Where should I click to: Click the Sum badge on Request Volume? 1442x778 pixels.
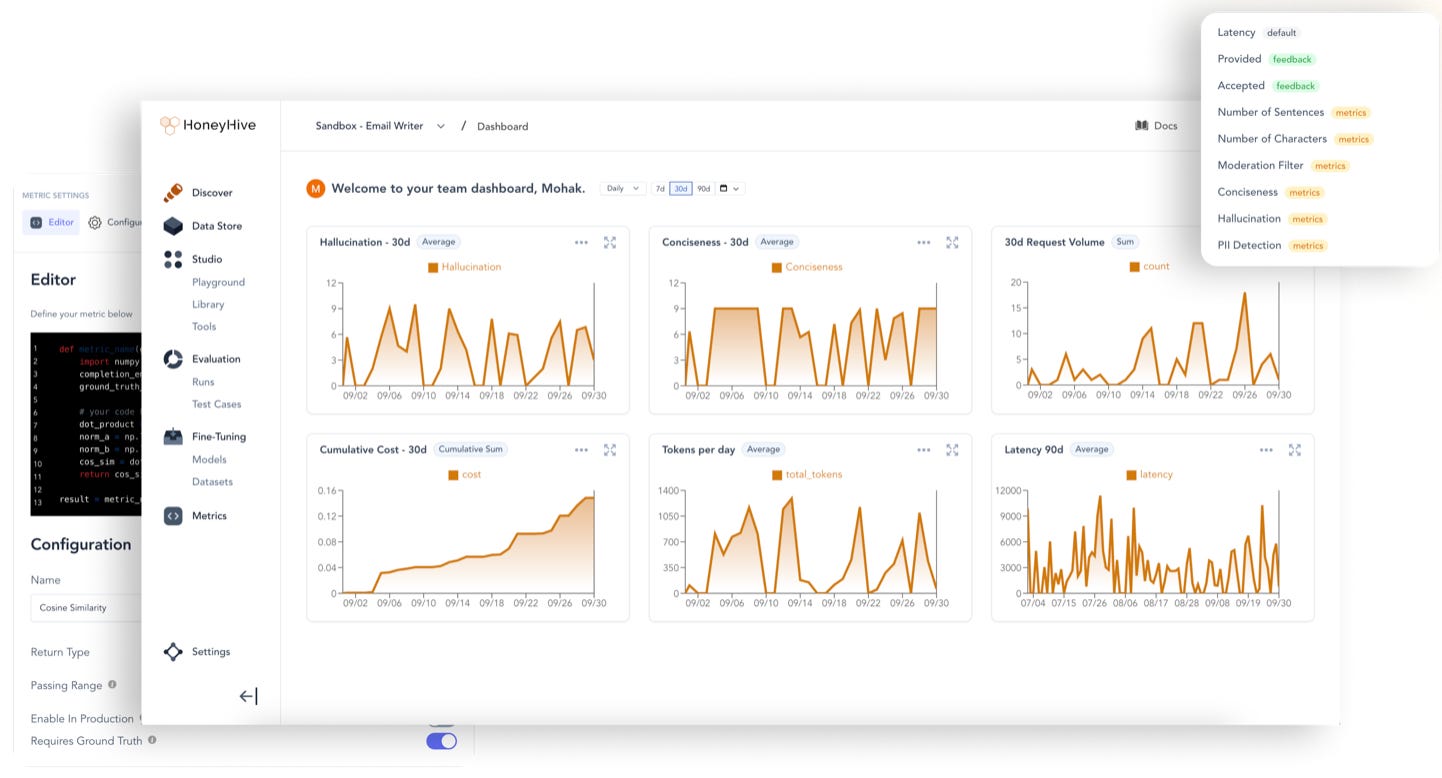pyautogui.click(x=1125, y=242)
